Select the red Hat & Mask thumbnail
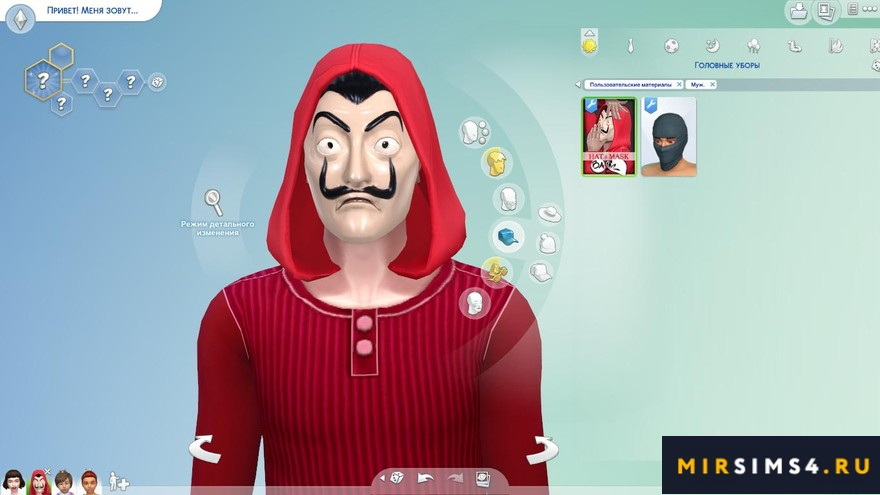The width and height of the screenshot is (880, 495). 609,136
